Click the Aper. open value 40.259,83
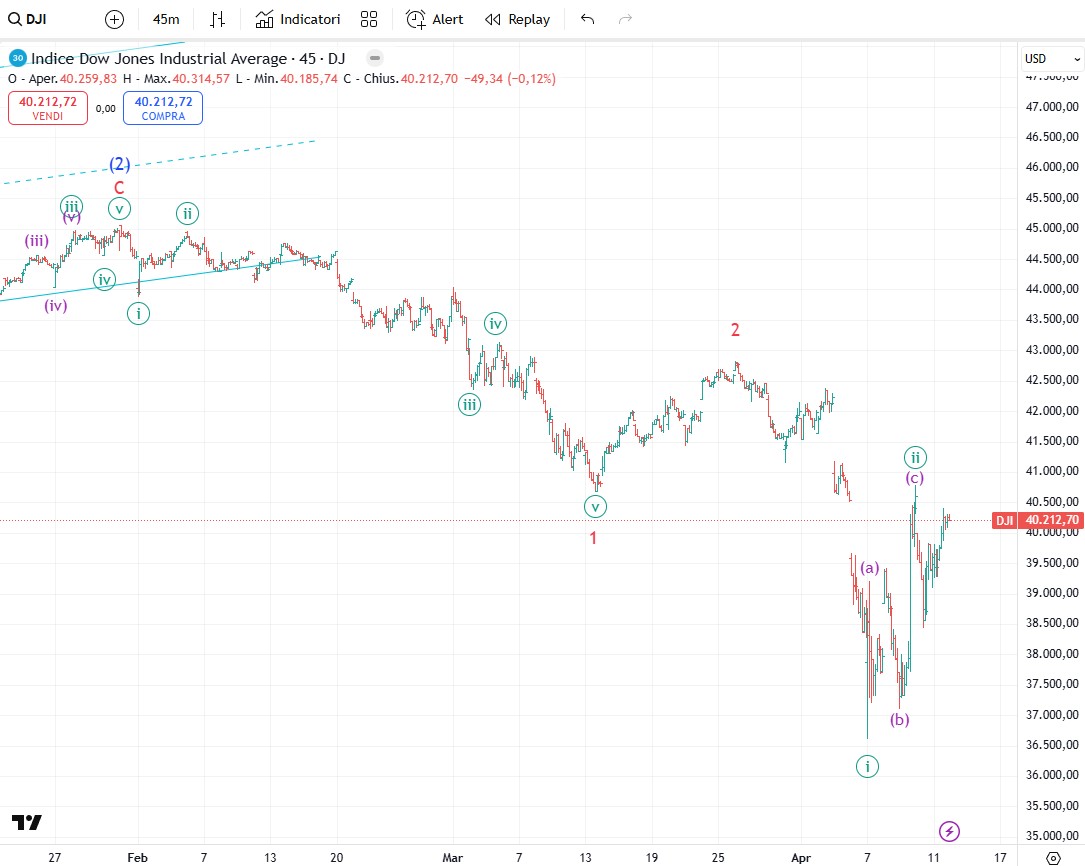This screenshot has width=1085, height=866. pyautogui.click(x=89, y=79)
